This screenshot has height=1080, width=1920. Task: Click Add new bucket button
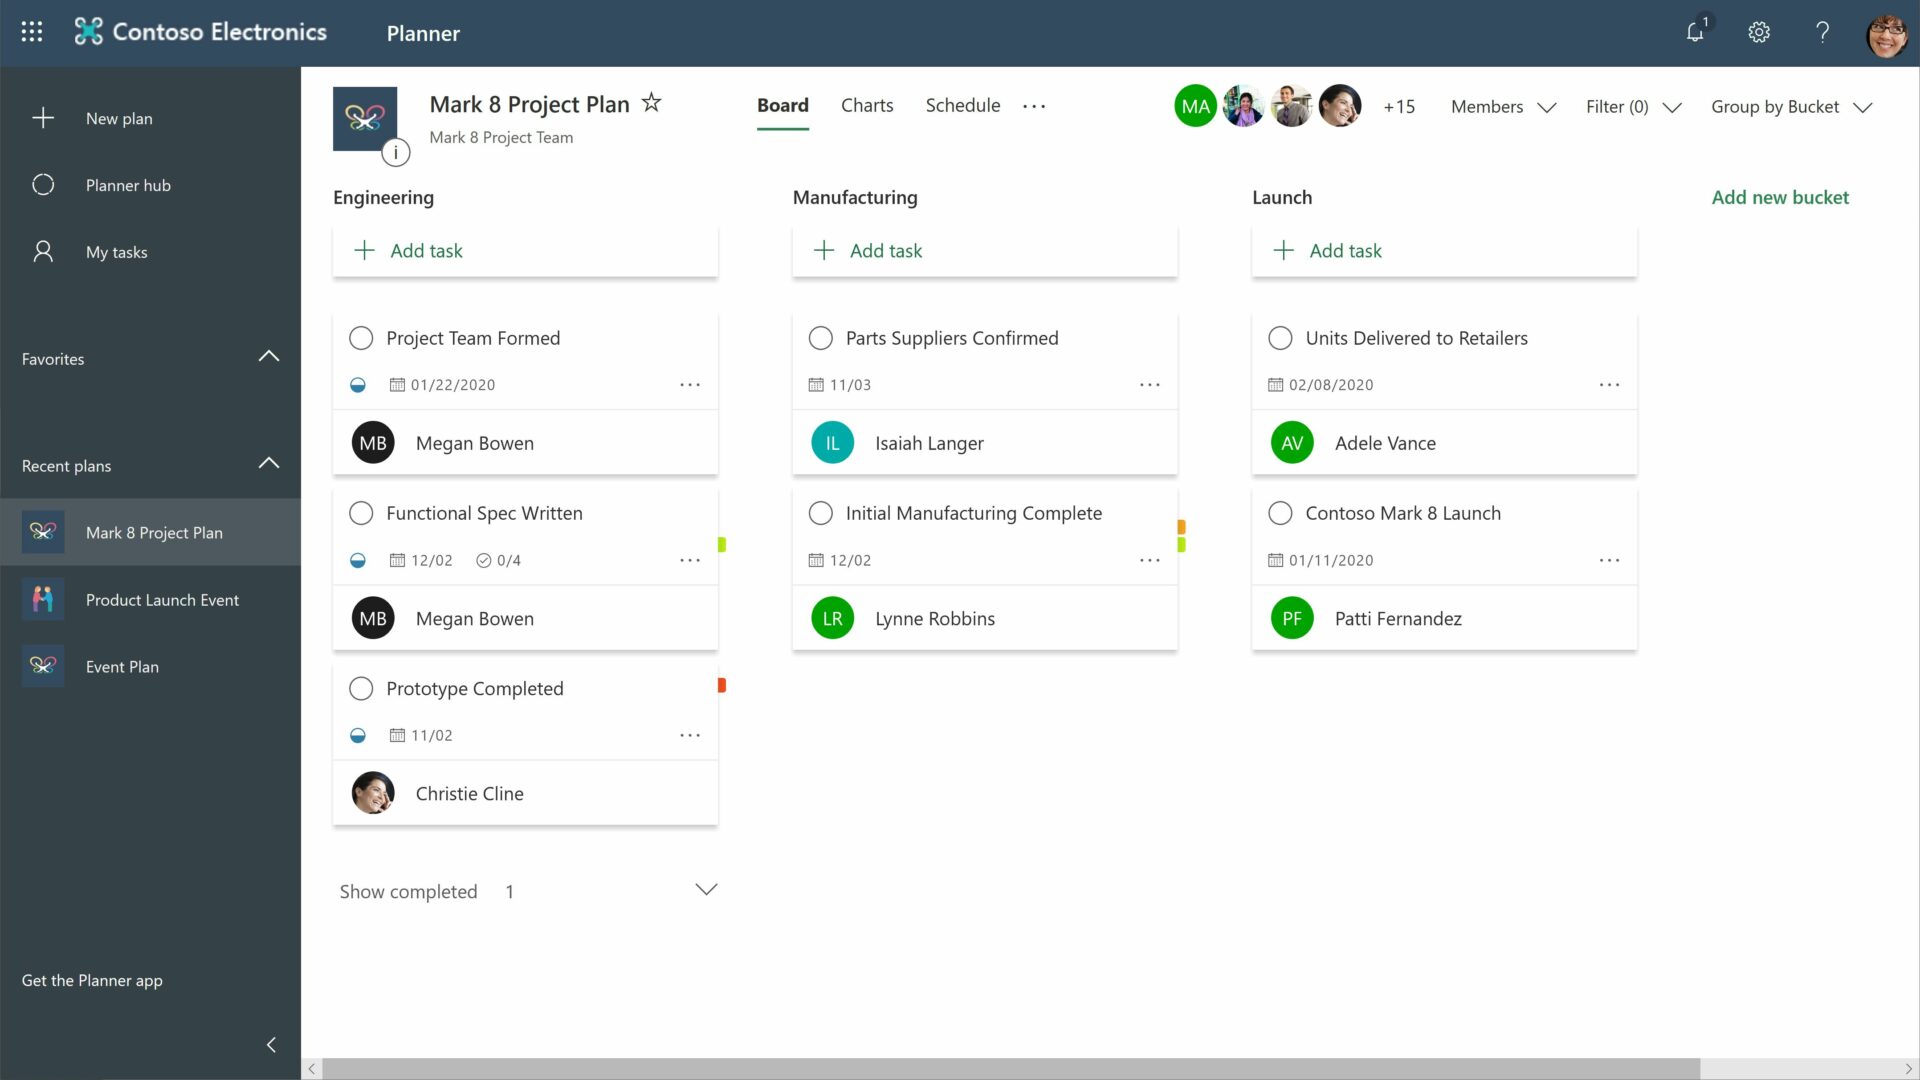[x=1780, y=196]
